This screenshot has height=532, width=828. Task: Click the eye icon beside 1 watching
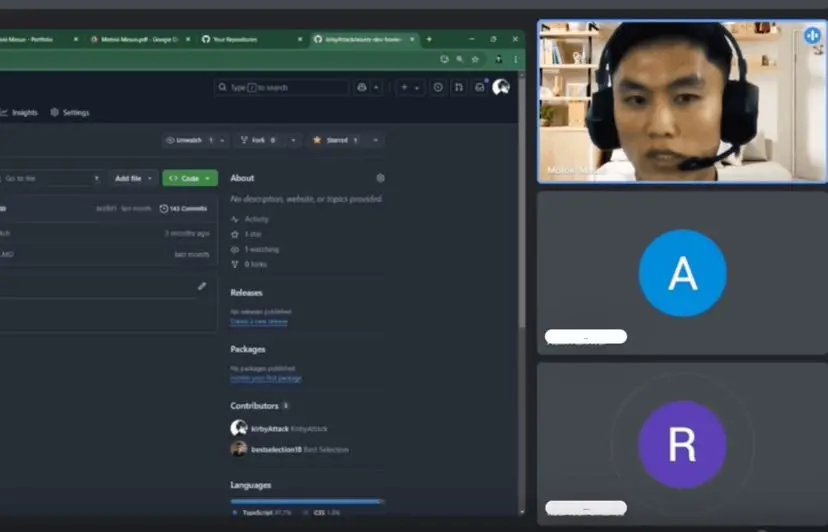click(x=235, y=249)
